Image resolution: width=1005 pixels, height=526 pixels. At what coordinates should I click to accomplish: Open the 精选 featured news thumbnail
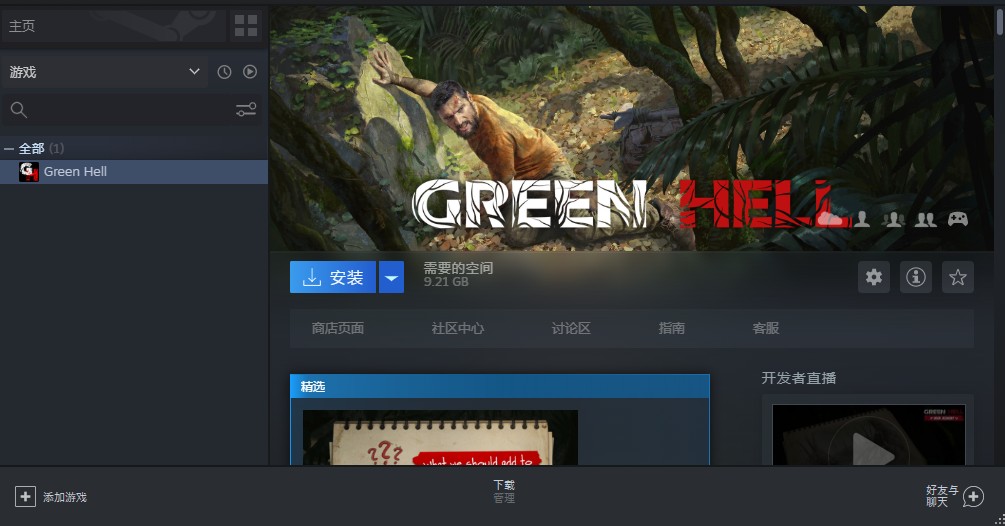(440, 438)
